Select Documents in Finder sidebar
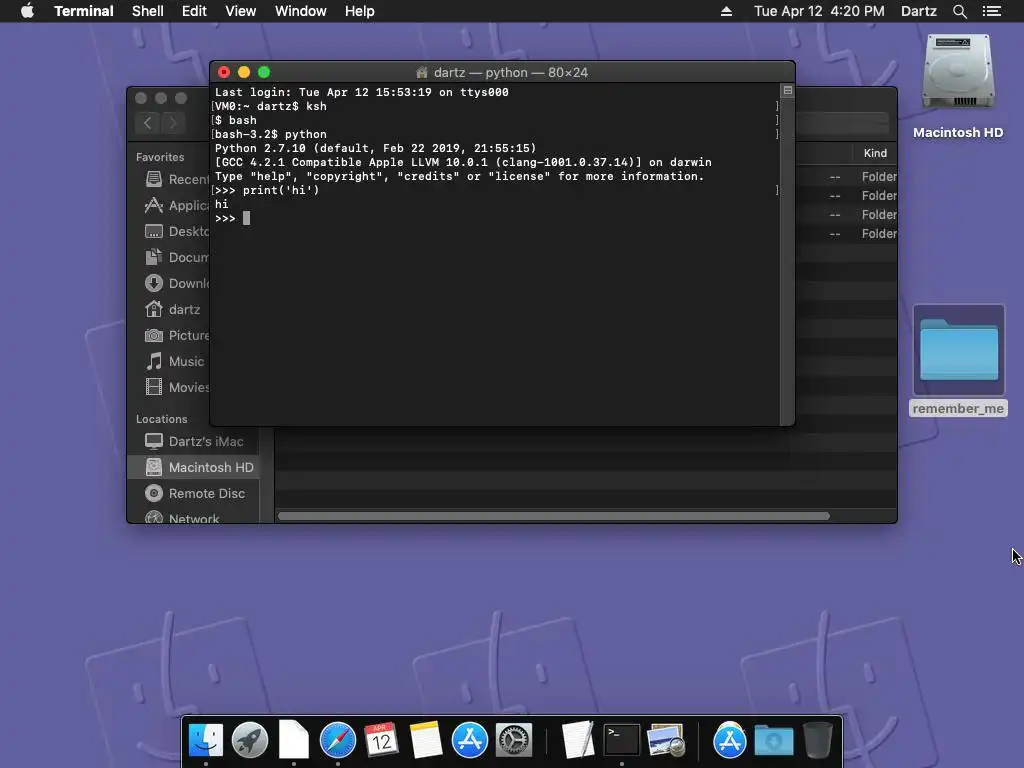Image resolution: width=1024 pixels, height=768 pixels. [x=176, y=257]
